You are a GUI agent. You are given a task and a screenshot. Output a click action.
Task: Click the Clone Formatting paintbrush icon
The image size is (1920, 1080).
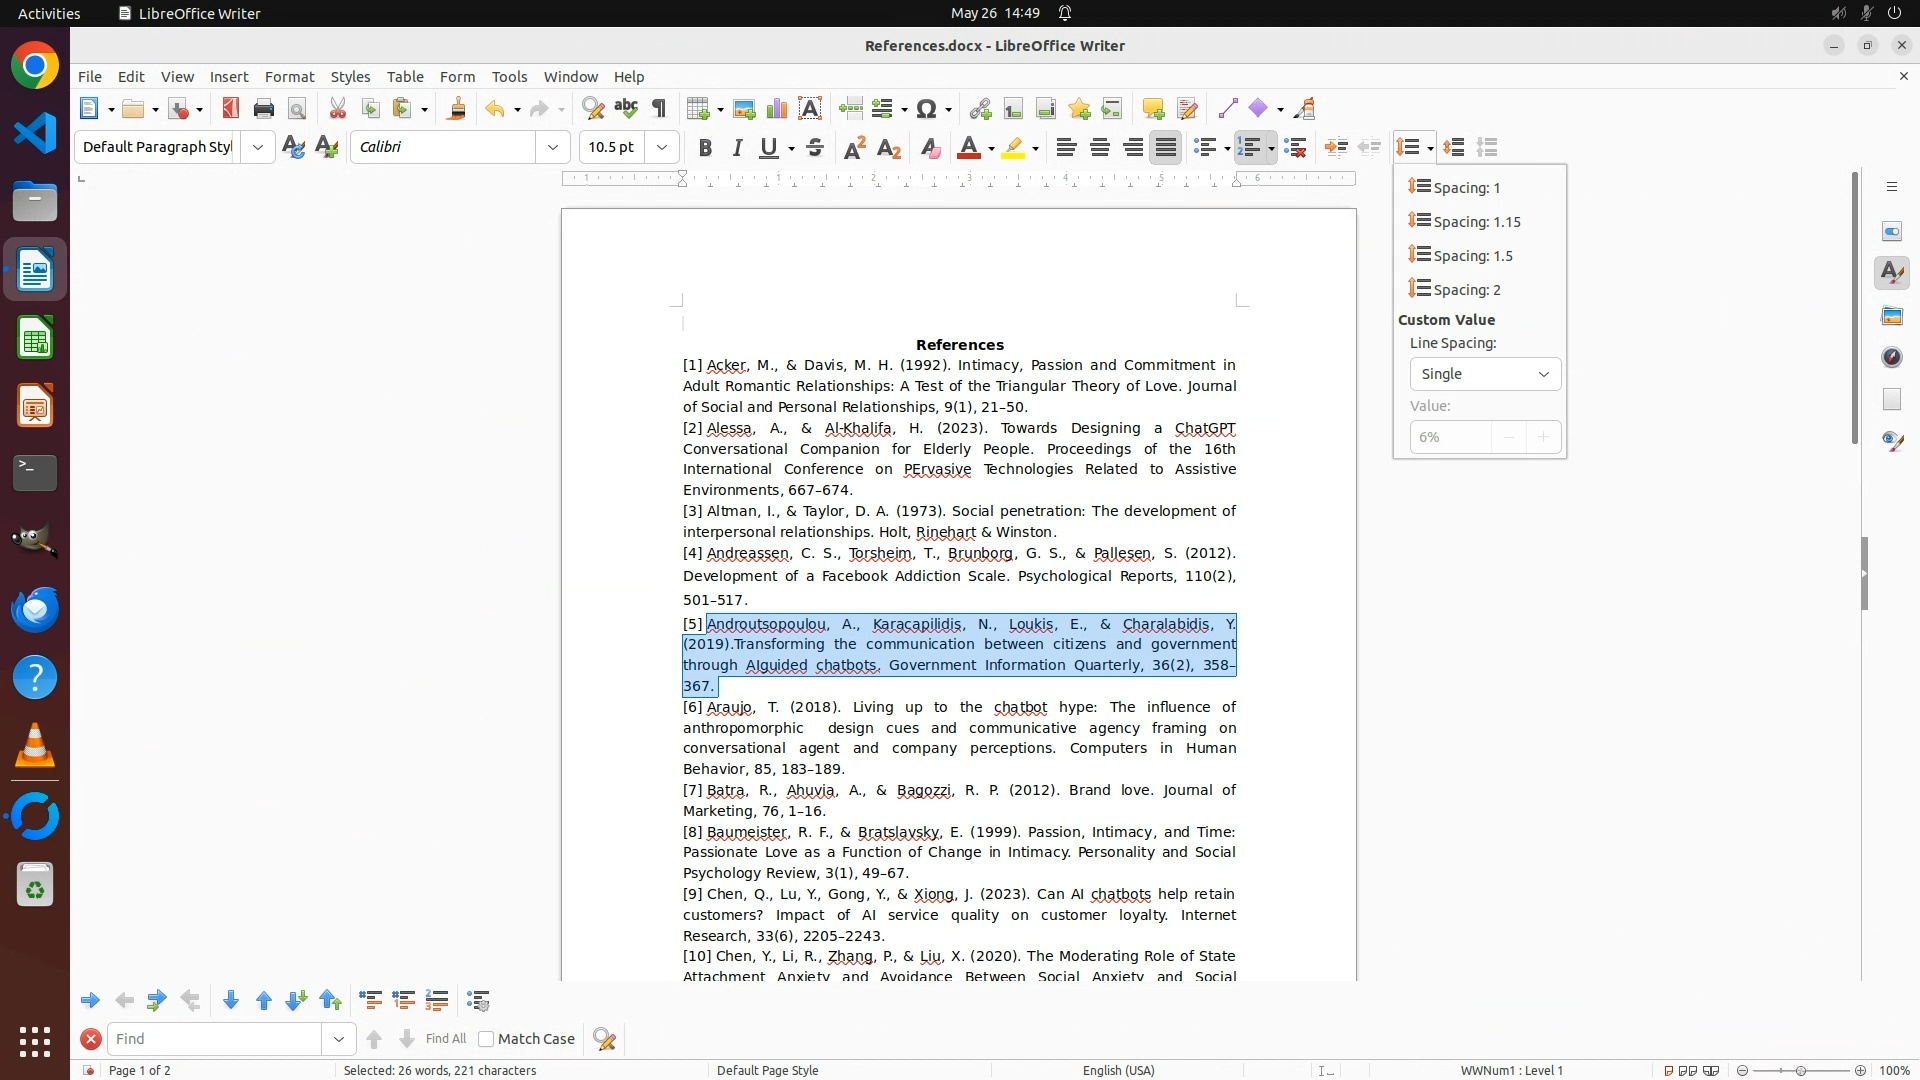(x=457, y=109)
